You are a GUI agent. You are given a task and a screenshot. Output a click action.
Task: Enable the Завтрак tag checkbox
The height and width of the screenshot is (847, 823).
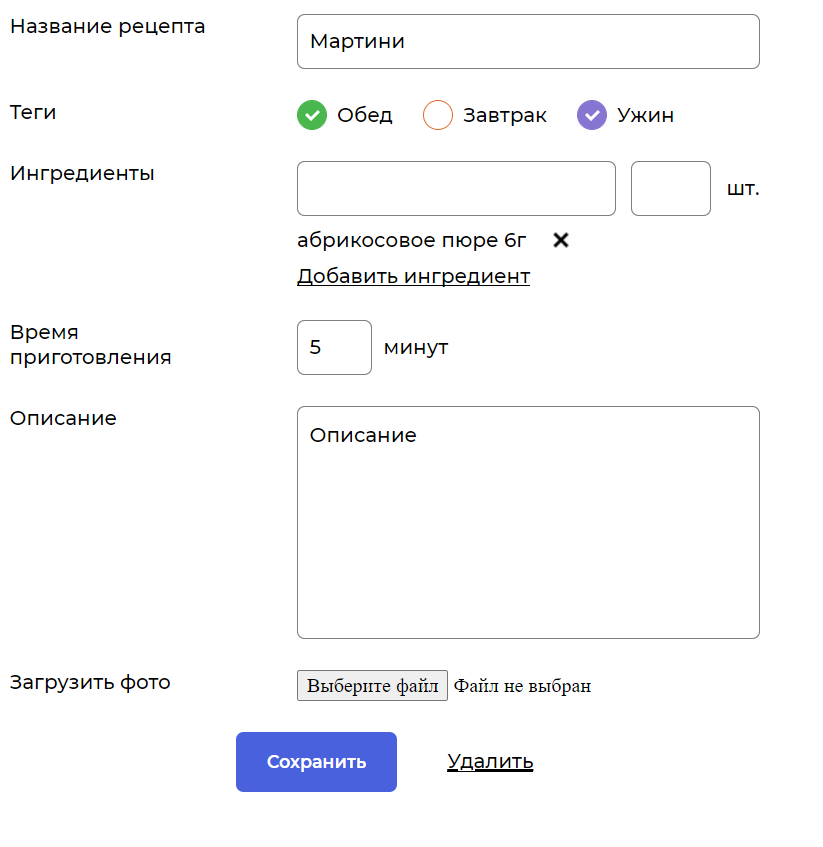click(x=438, y=115)
